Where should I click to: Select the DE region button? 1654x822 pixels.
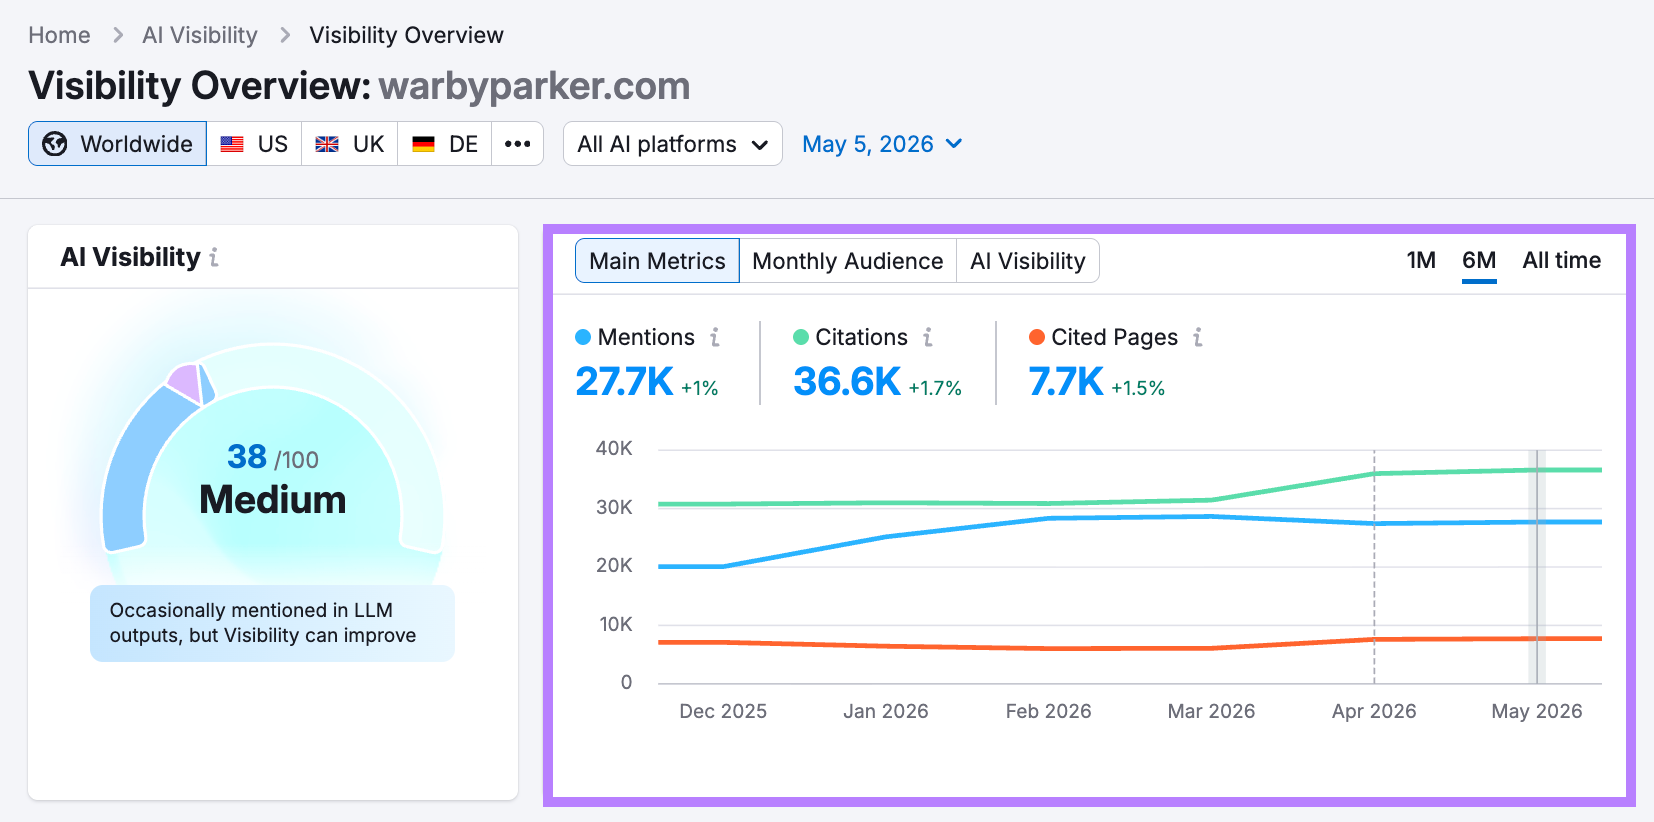coord(445,144)
